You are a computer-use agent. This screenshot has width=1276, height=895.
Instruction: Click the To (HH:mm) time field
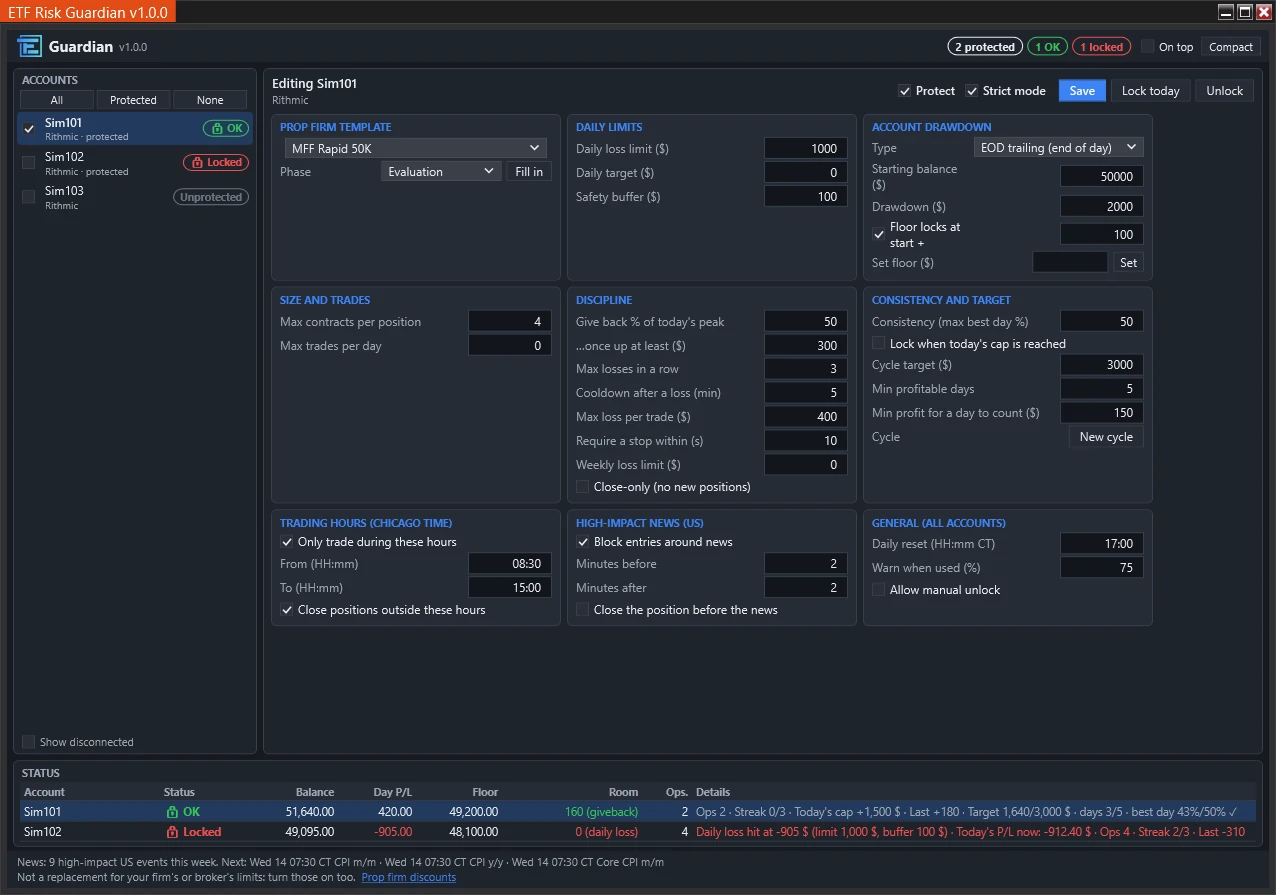[x=510, y=588]
